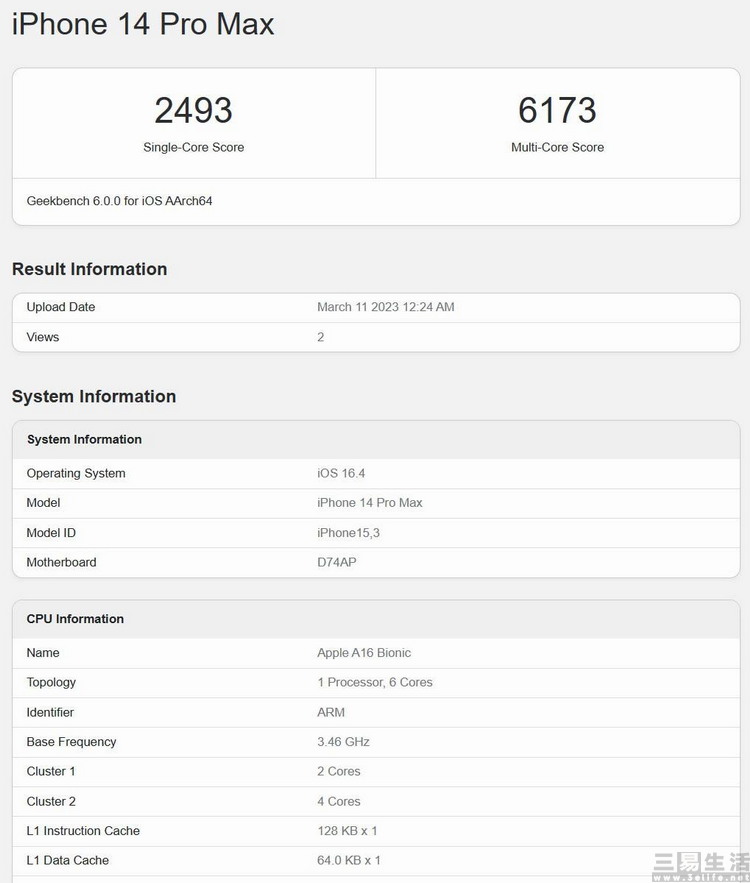The height and width of the screenshot is (883, 750).
Task: Click the upload date March 11 2023 value
Action: click(385, 307)
